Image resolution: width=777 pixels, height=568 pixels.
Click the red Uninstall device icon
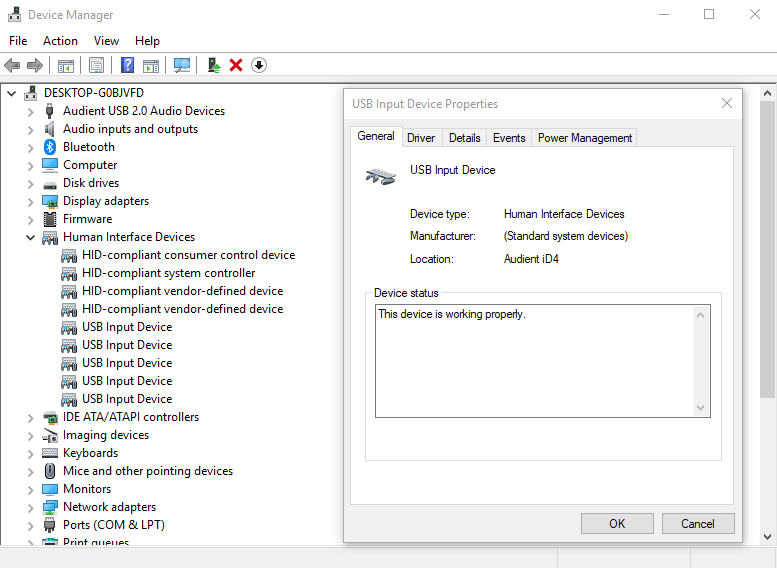click(236, 65)
